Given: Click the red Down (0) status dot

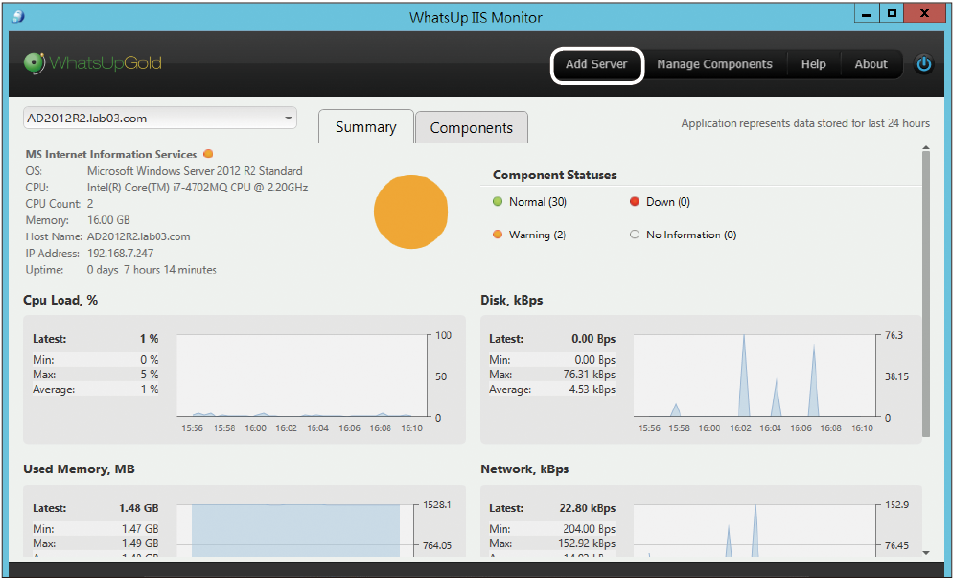Looking at the screenshot, I should pos(635,202).
